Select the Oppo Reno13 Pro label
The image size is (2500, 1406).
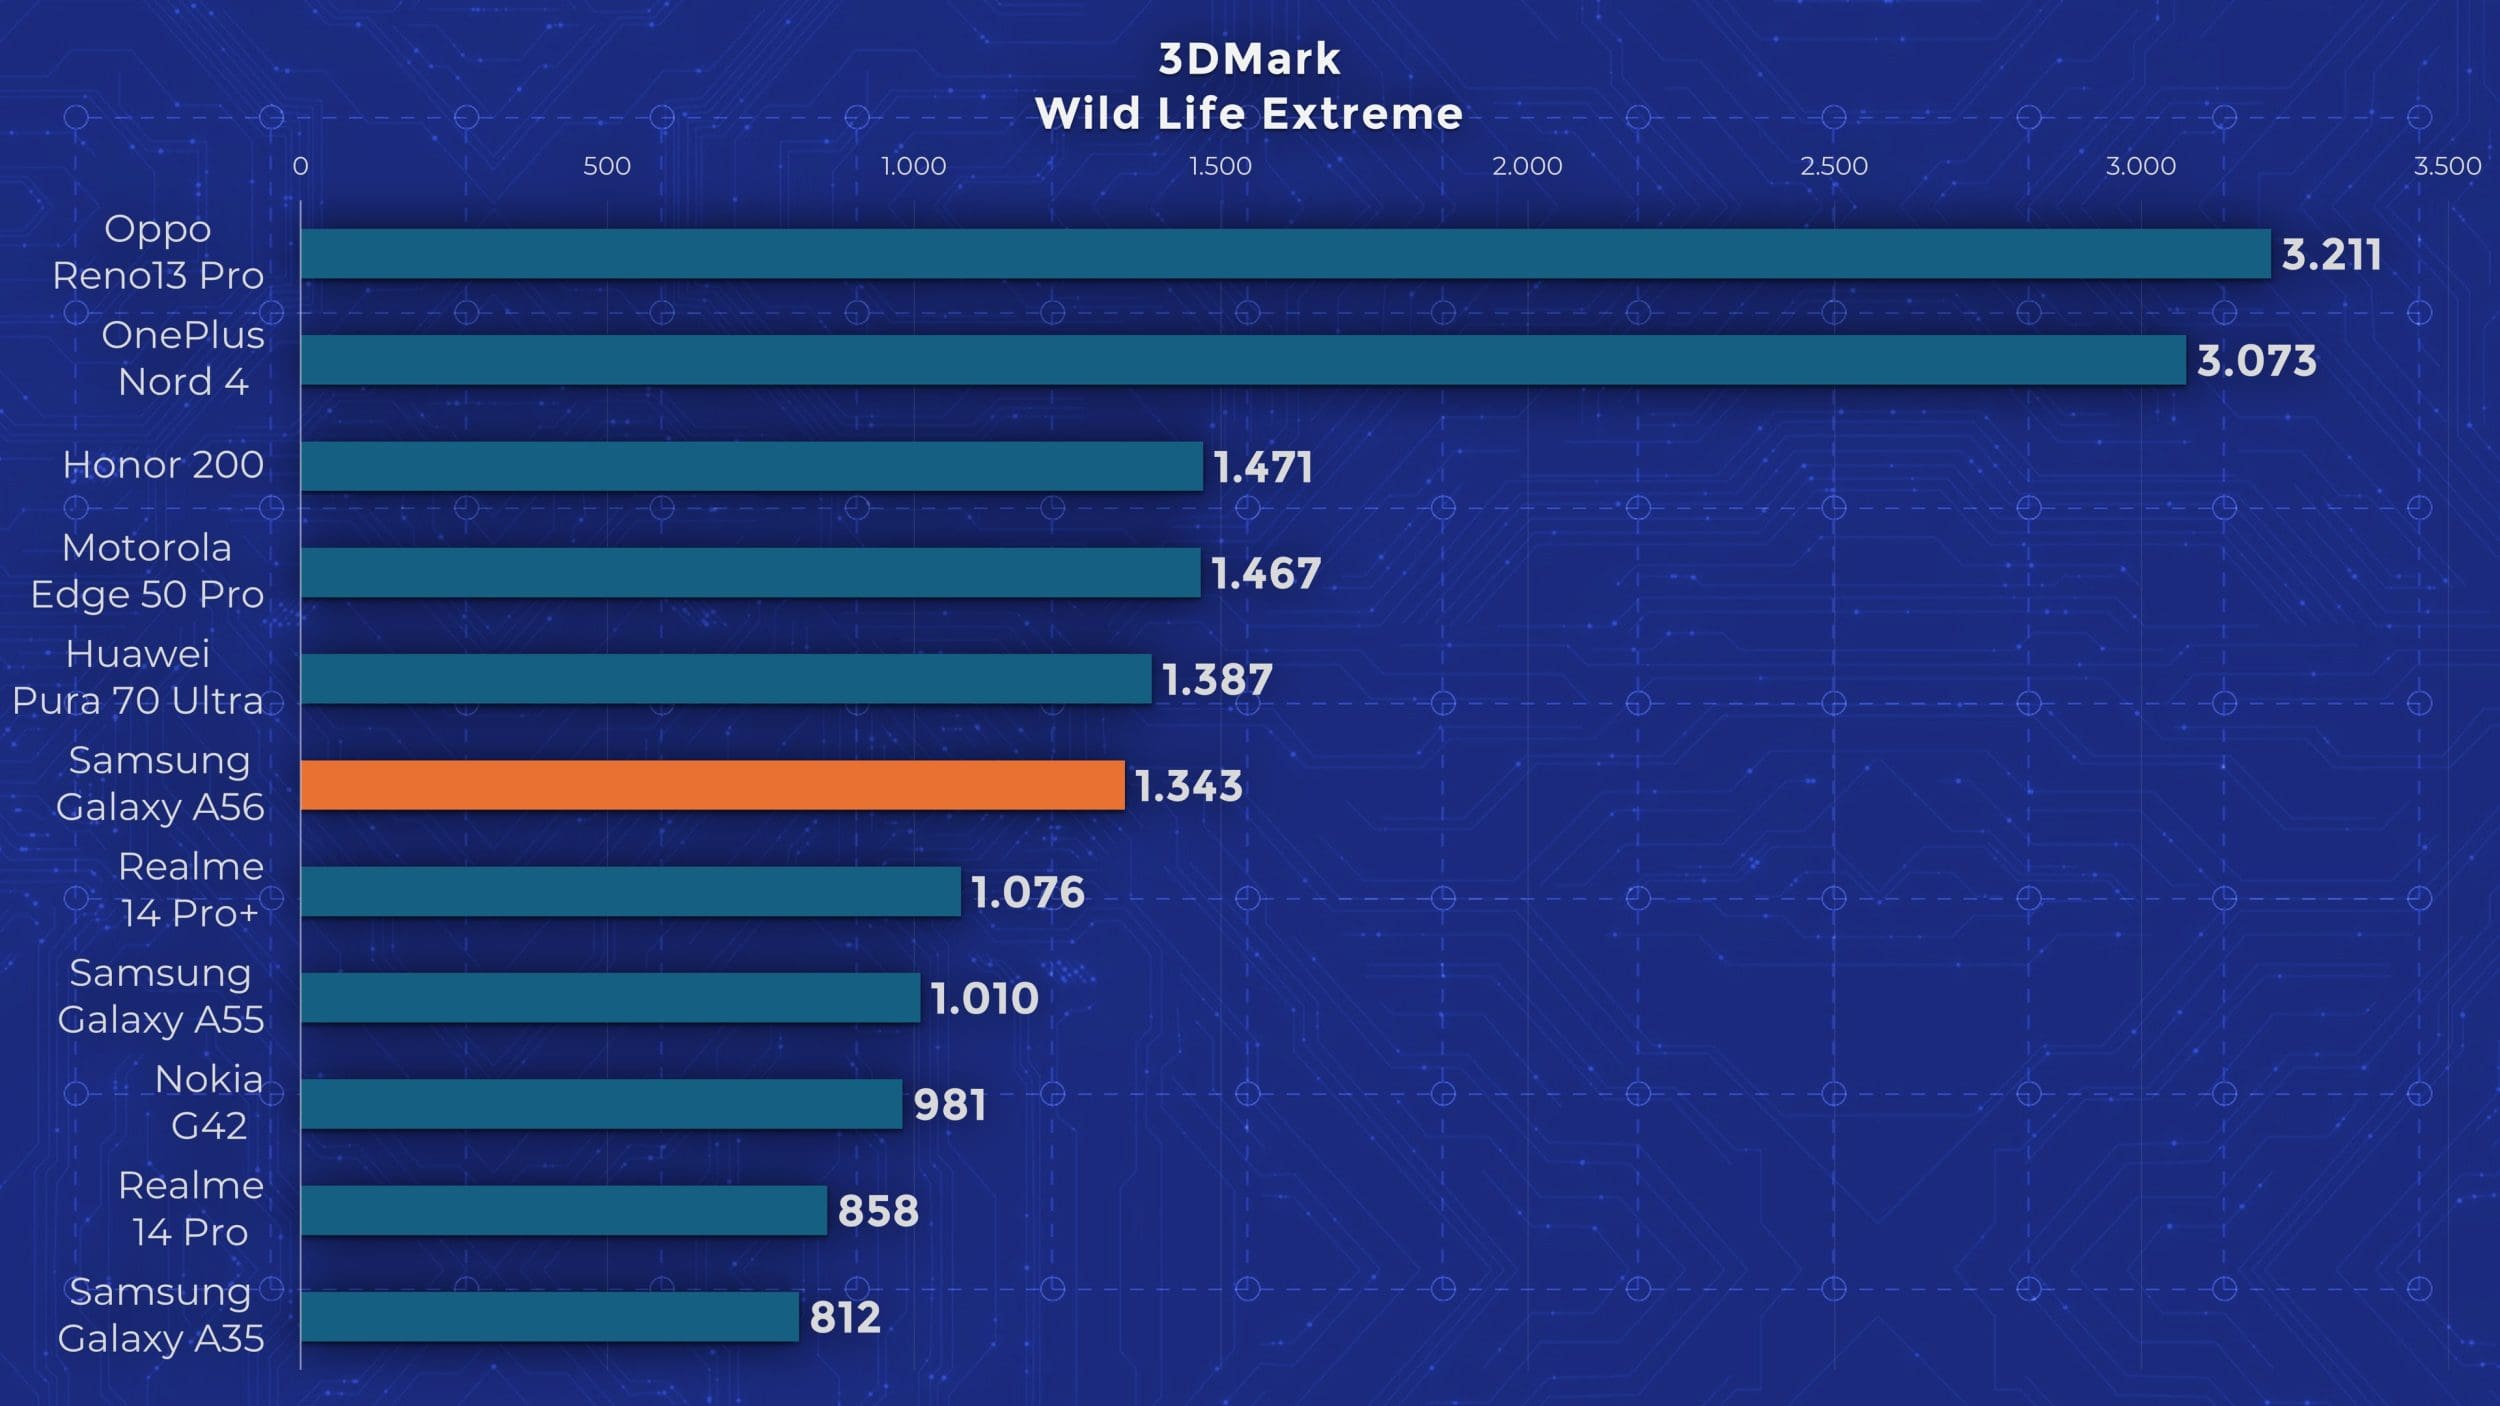pos(158,252)
